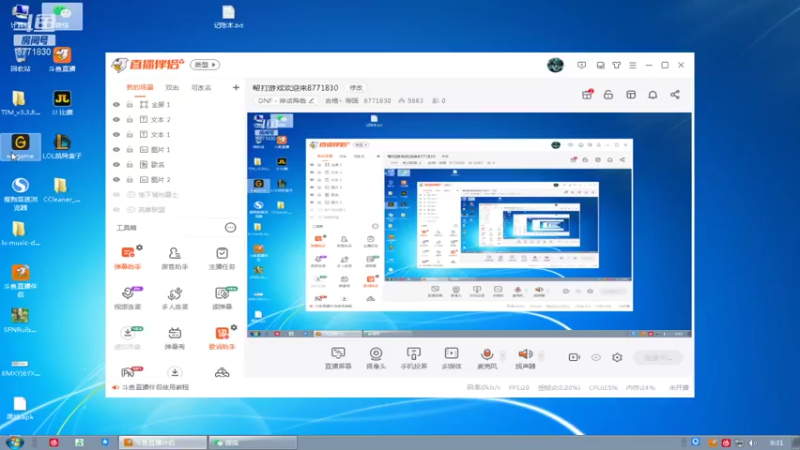Open the Windows Start button
The height and width of the screenshot is (450, 800).
[x=14, y=442]
